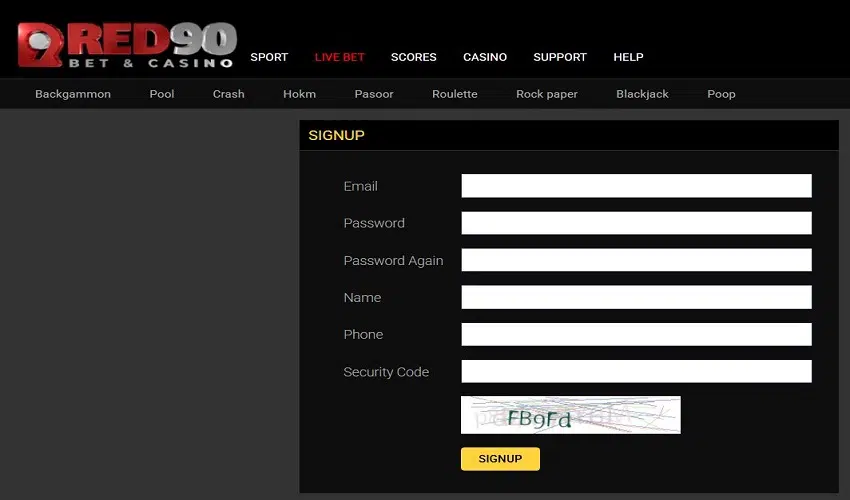Click the captcha image FB9Fd
Viewport: 850px width, 500px height.
[x=570, y=415]
